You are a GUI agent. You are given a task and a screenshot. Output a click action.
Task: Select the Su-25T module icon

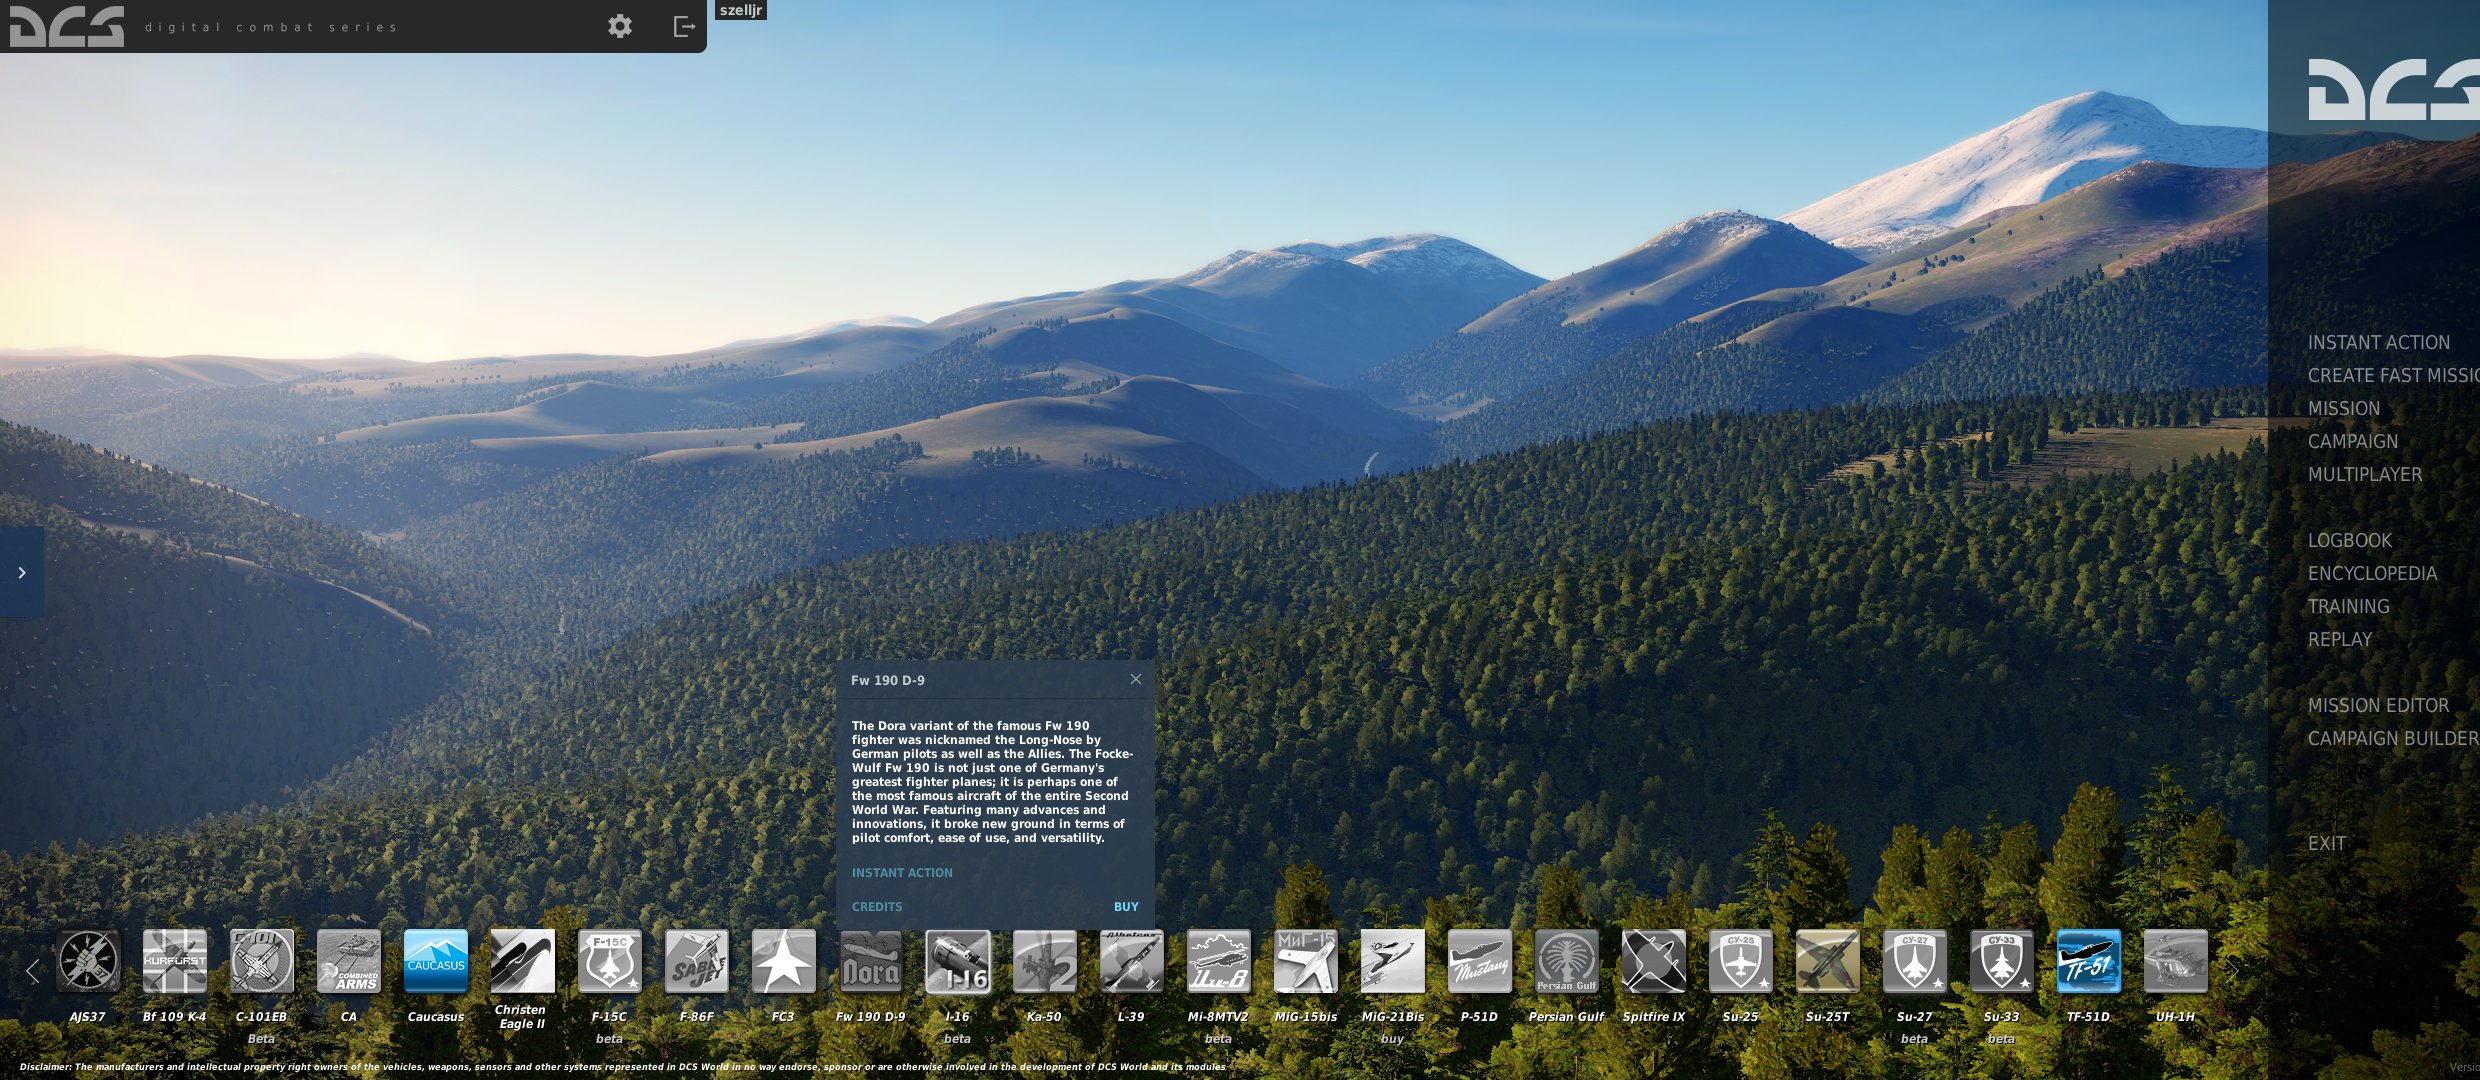click(1828, 961)
